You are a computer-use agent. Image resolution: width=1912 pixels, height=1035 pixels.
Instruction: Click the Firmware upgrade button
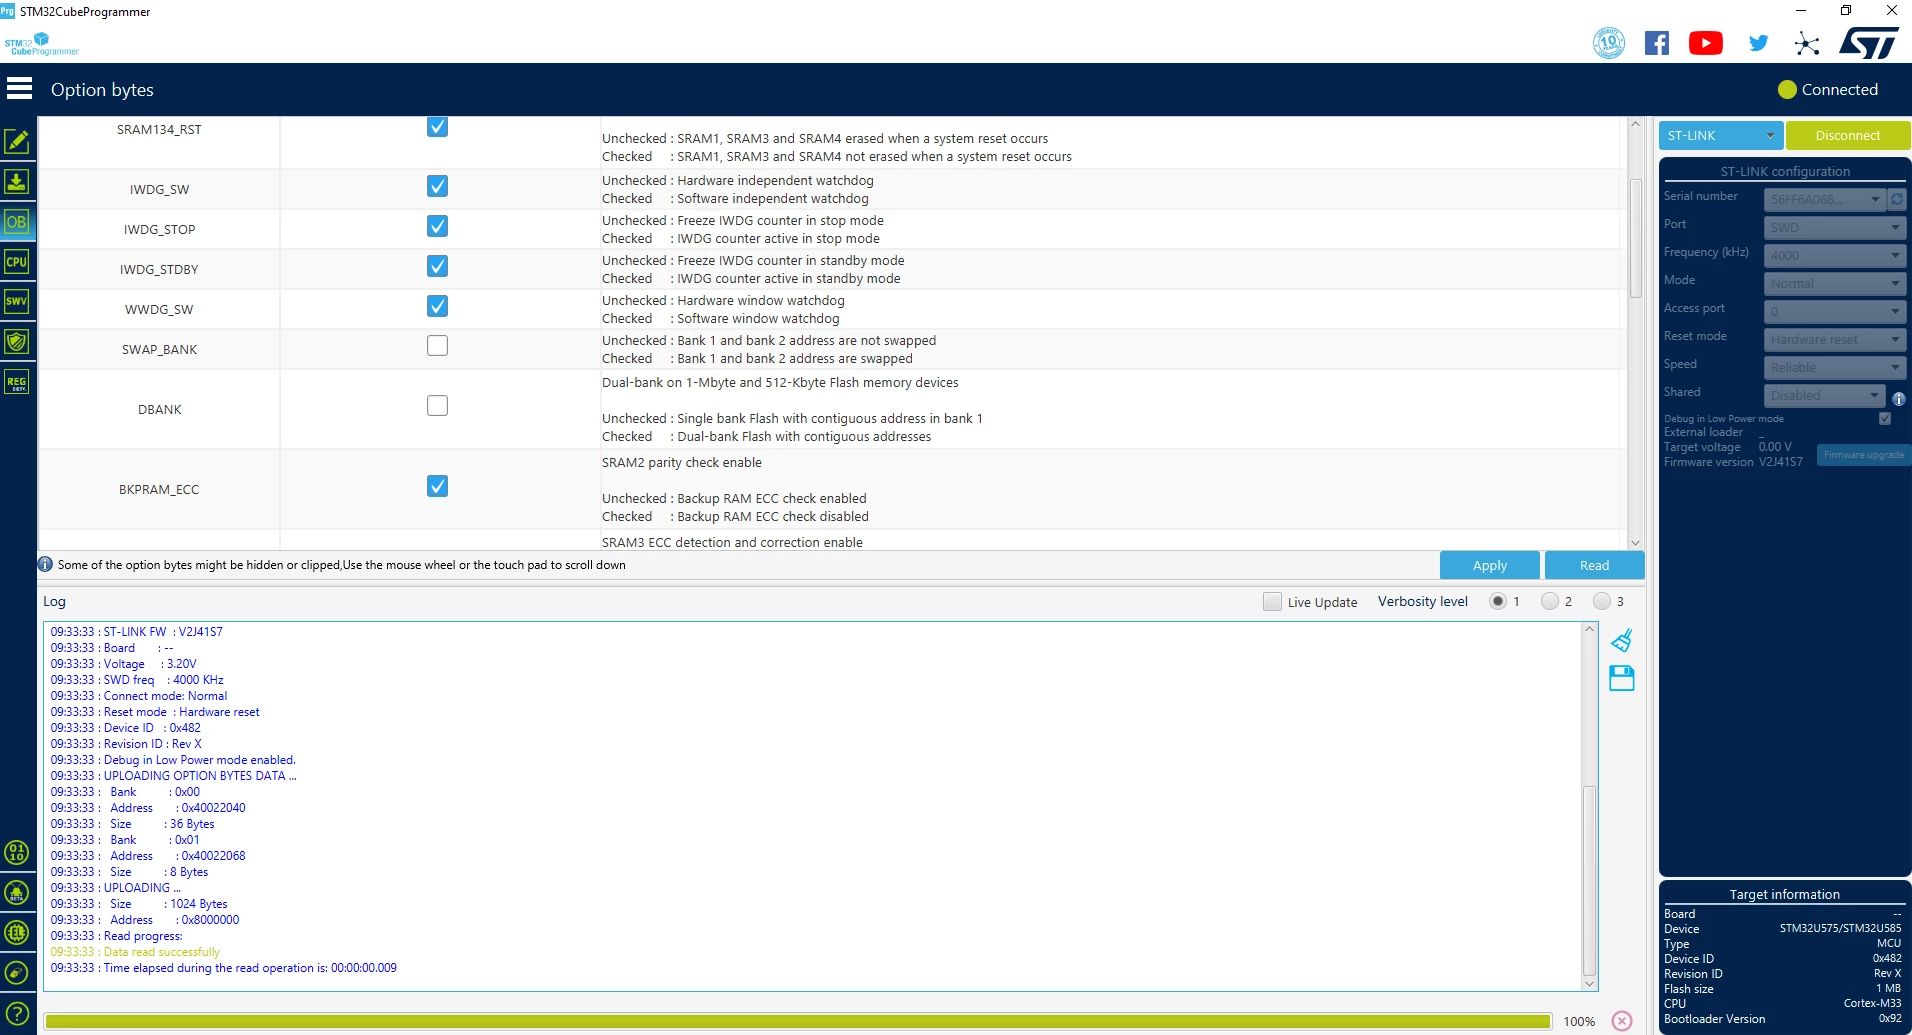pyautogui.click(x=1863, y=455)
